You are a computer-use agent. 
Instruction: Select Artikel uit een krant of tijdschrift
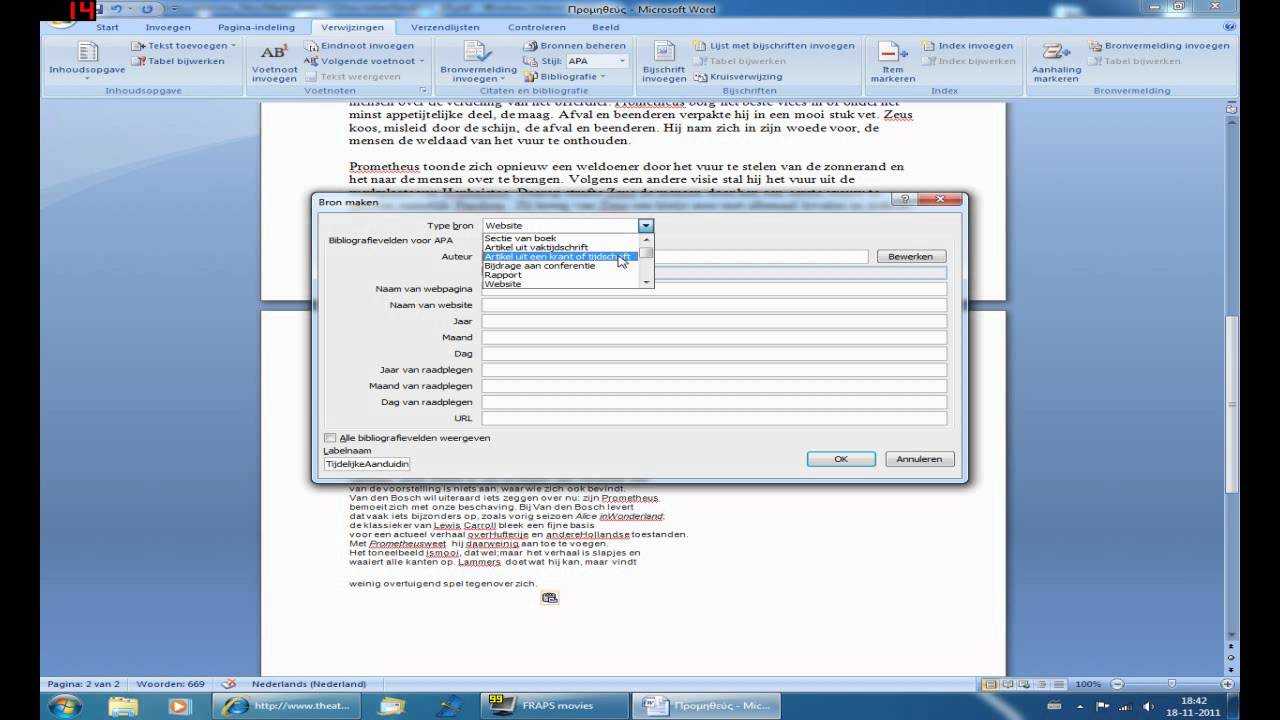(558, 257)
